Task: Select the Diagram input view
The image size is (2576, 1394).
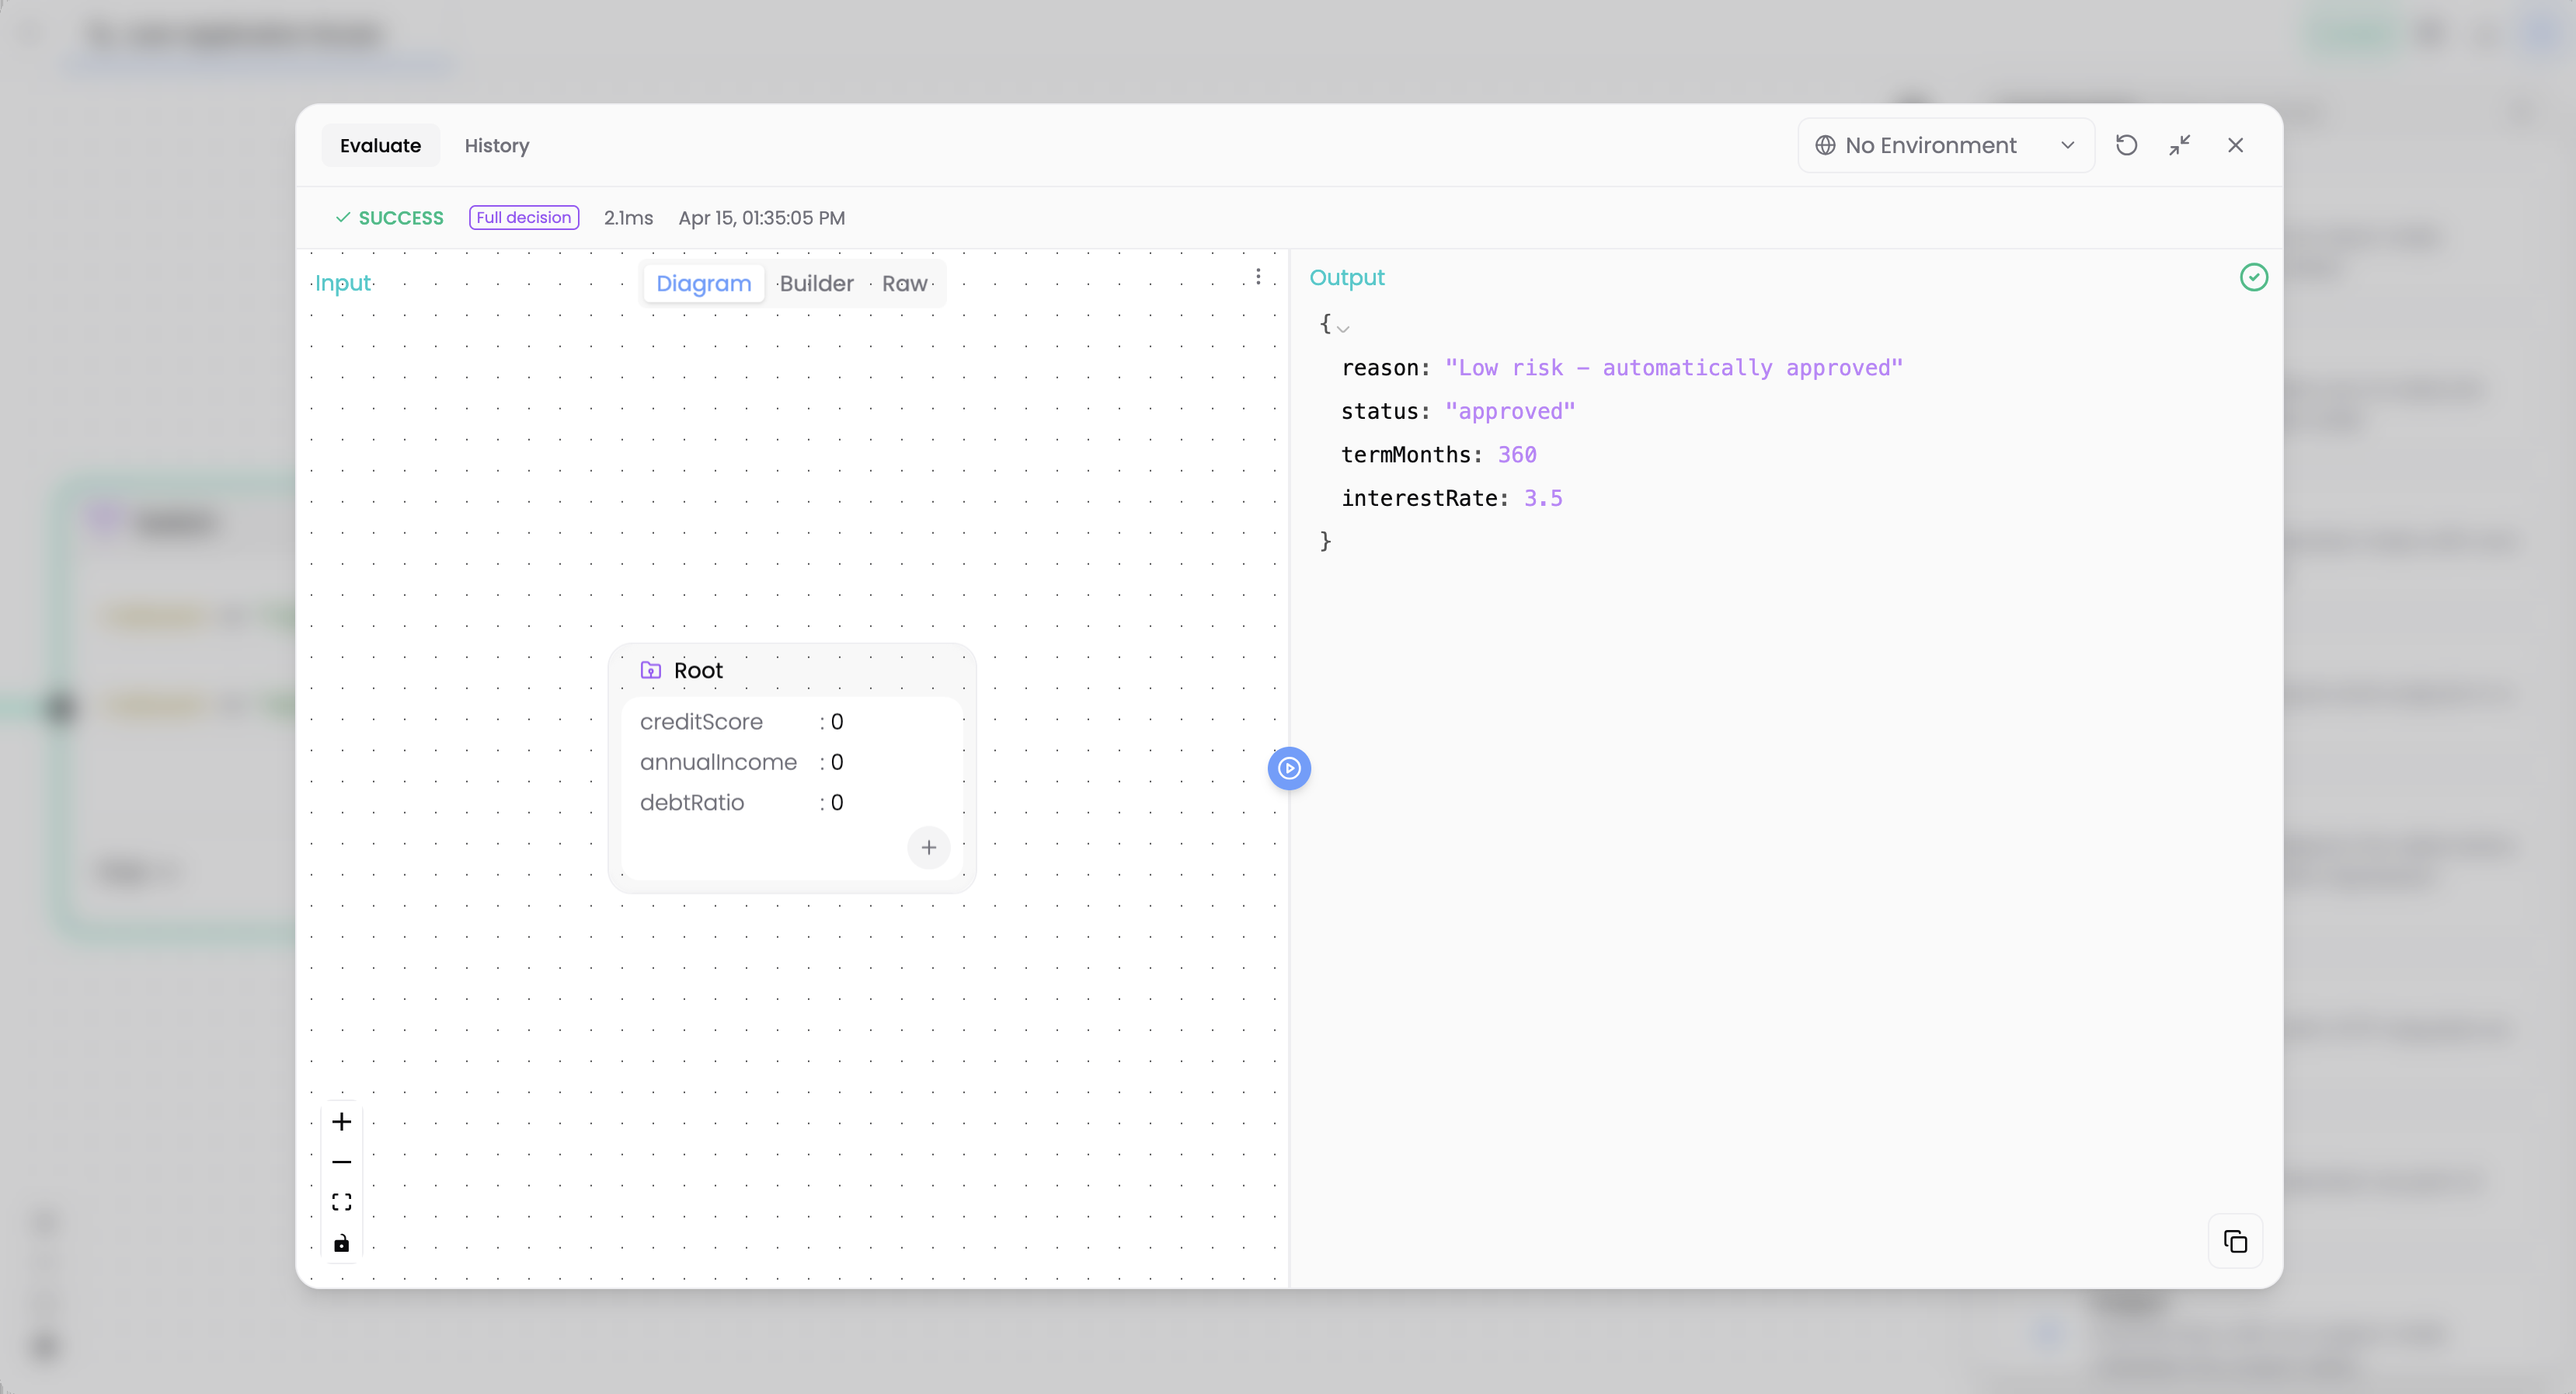Action: click(x=703, y=283)
